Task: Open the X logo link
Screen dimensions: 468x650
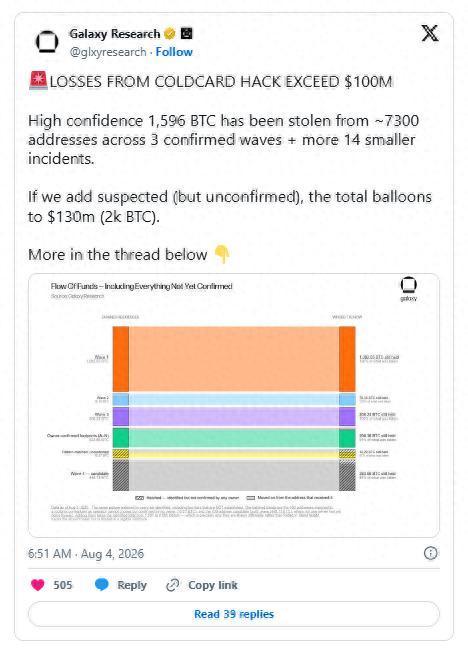Action: [x=430, y=33]
